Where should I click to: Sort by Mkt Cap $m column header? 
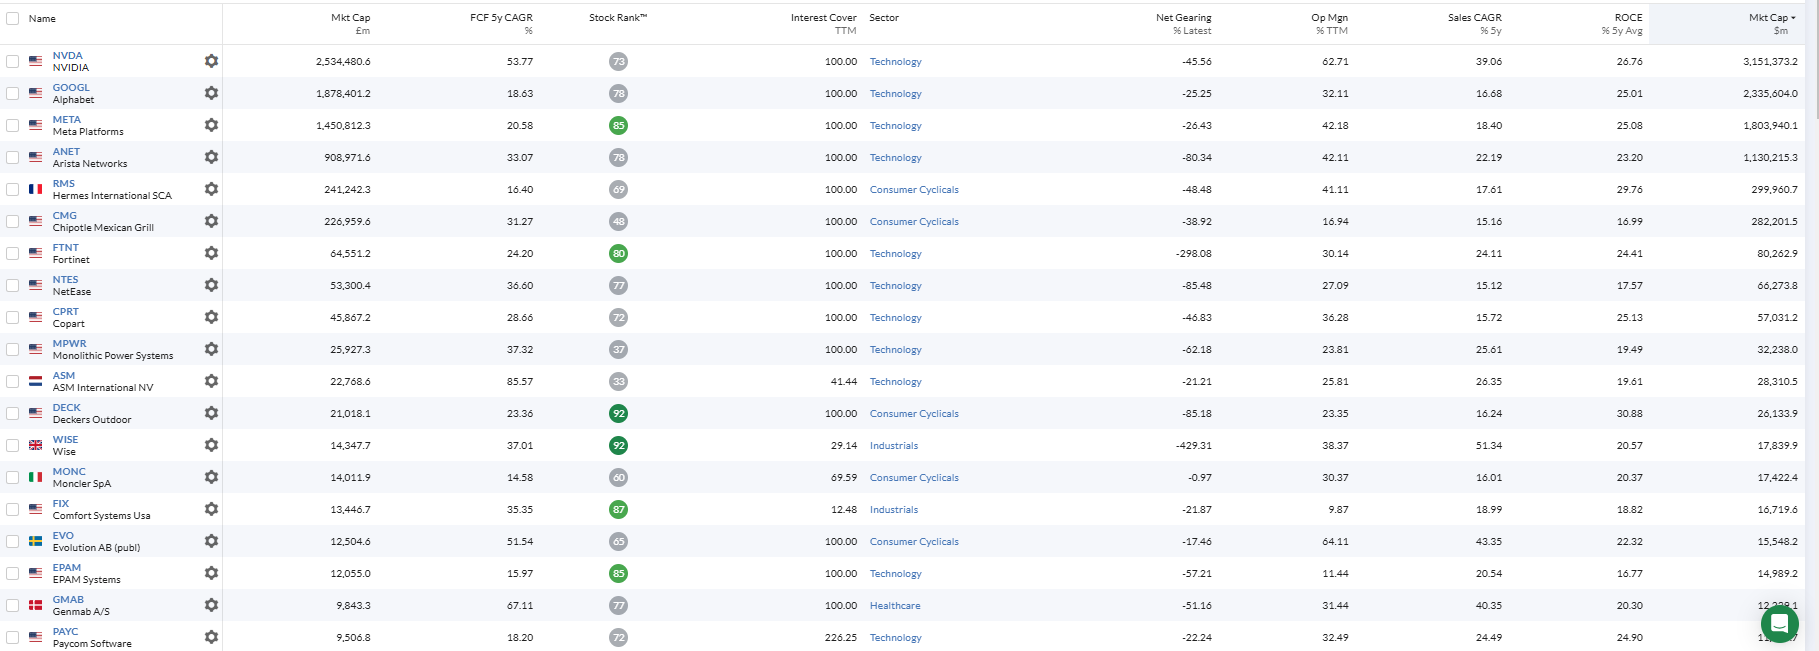tap(1771, 24)
